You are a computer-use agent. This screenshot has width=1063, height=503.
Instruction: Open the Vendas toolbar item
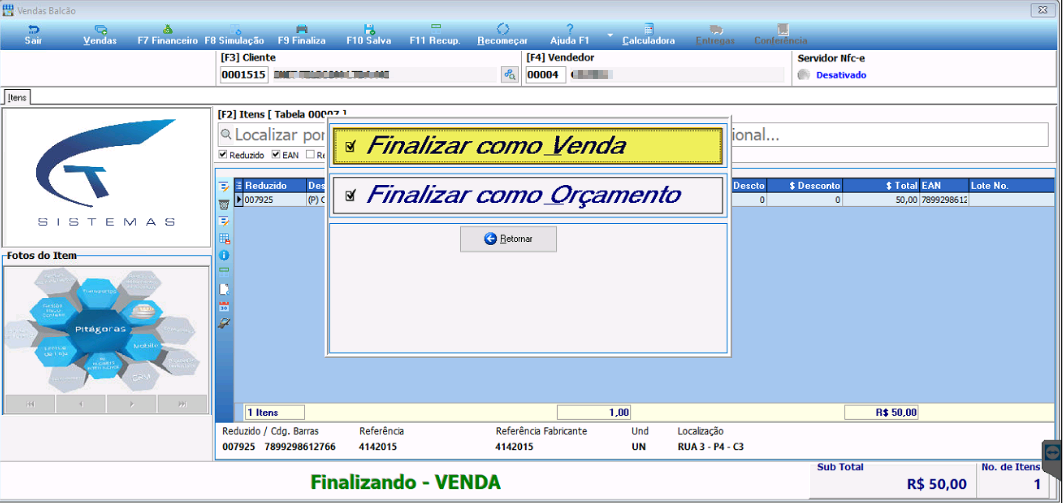[100, 35]
